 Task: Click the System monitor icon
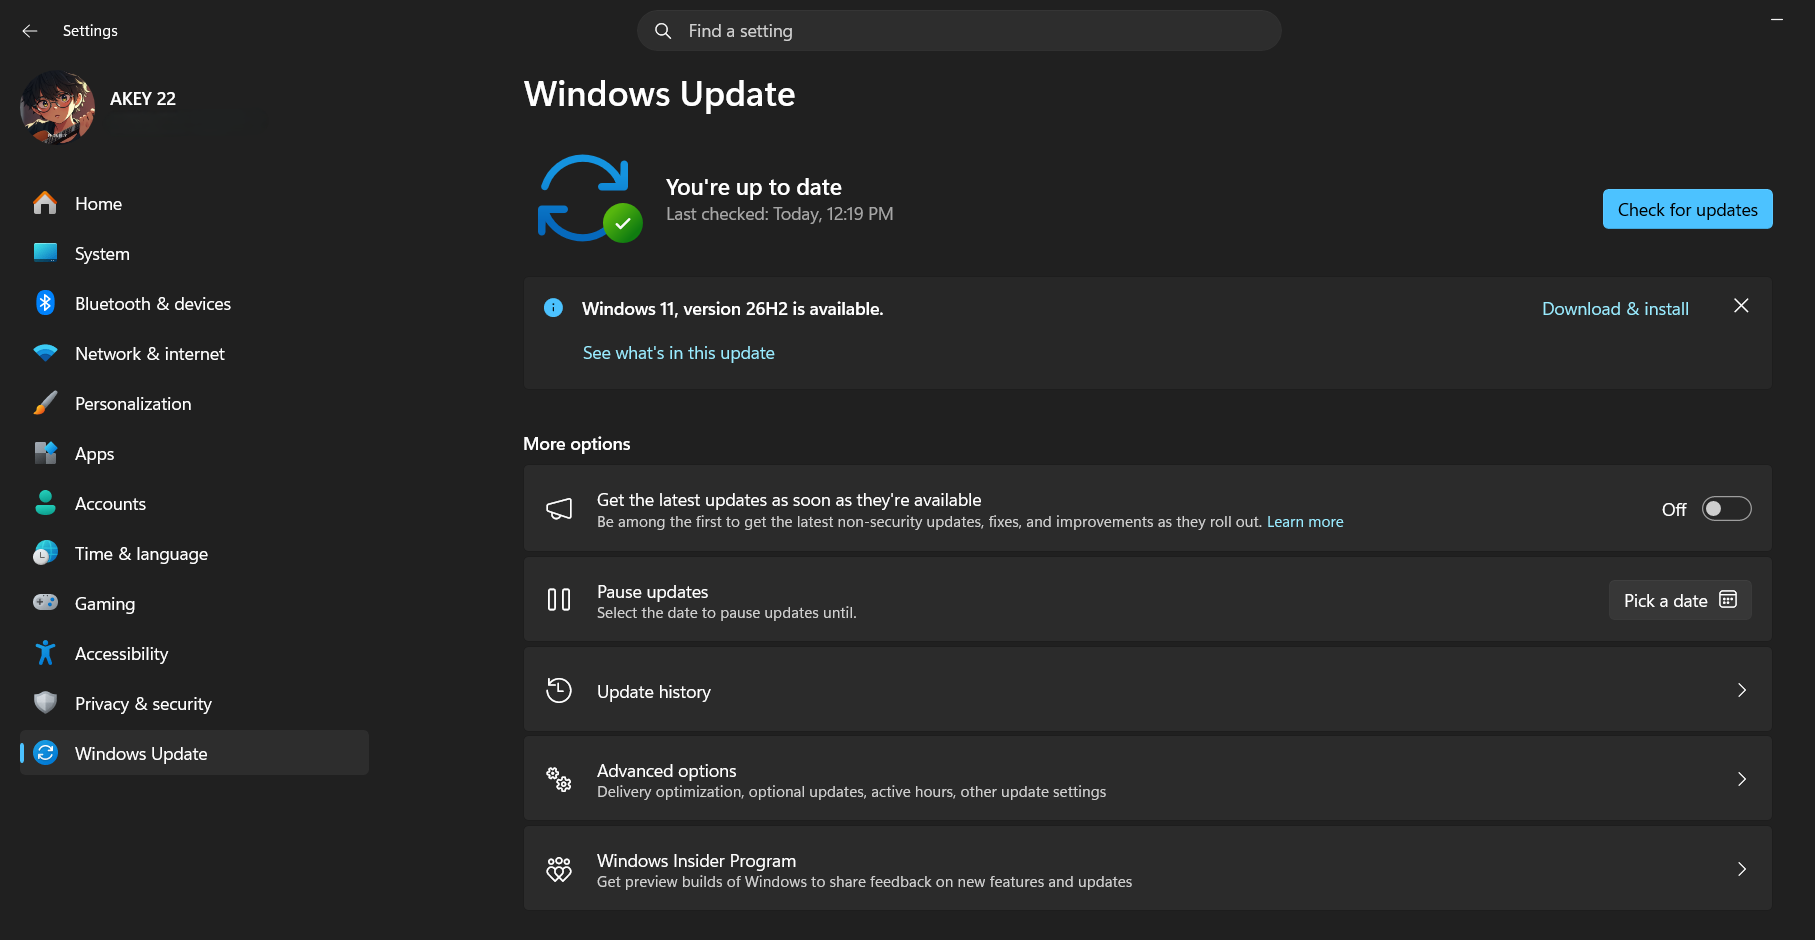pyautogui.click(x=45, y=253)
